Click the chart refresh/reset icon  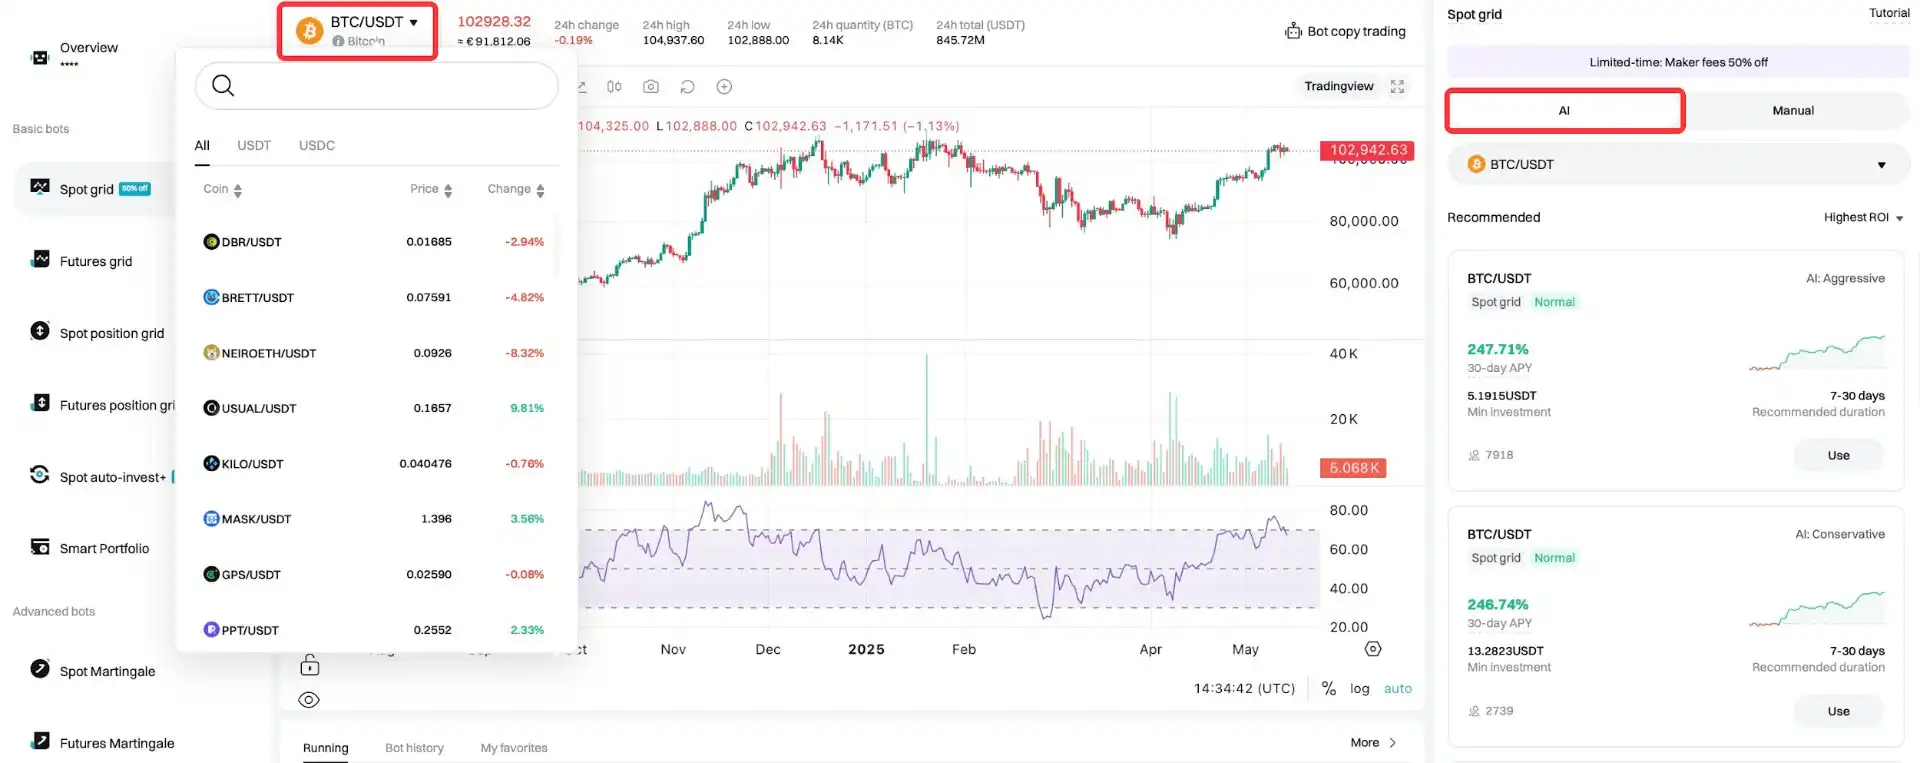click(687, 87)
